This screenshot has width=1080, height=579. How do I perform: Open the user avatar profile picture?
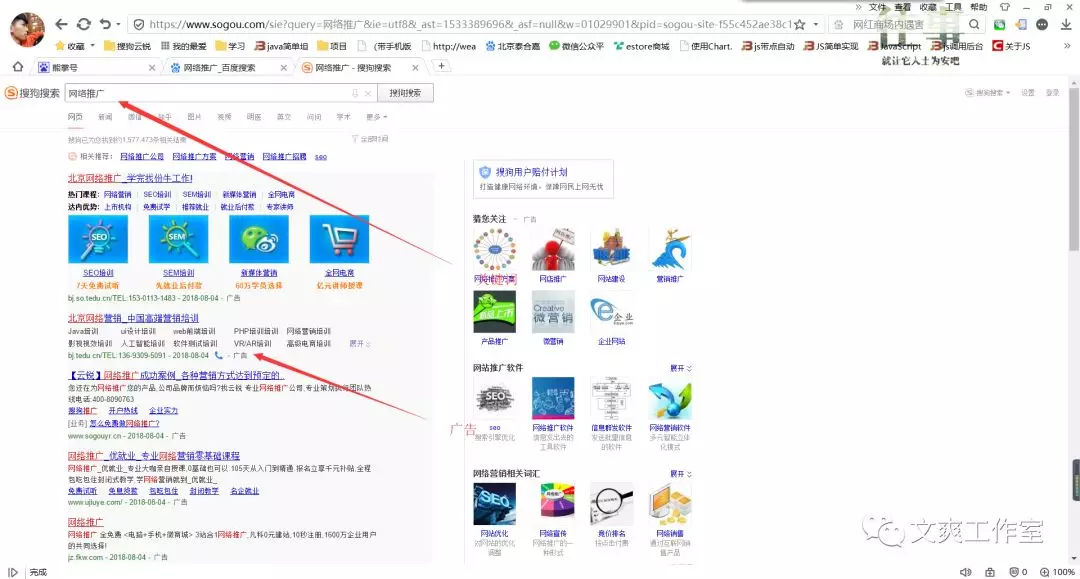coord(27,29)
